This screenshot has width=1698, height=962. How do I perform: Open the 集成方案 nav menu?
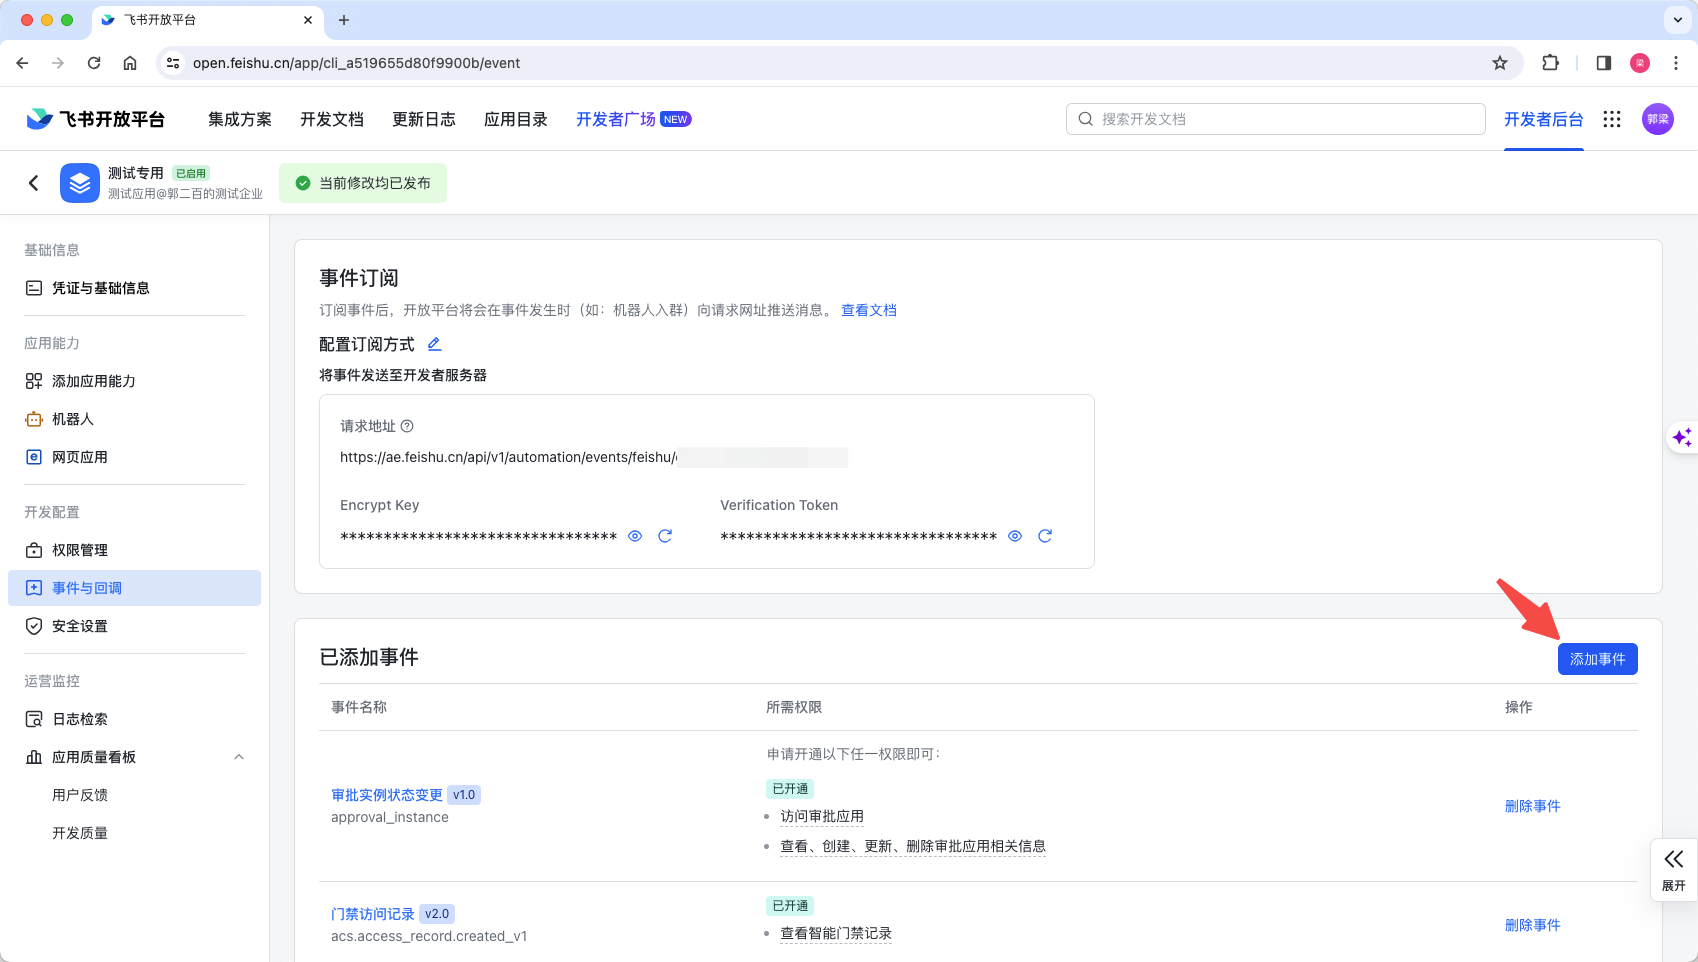click(x=240, y=119)
